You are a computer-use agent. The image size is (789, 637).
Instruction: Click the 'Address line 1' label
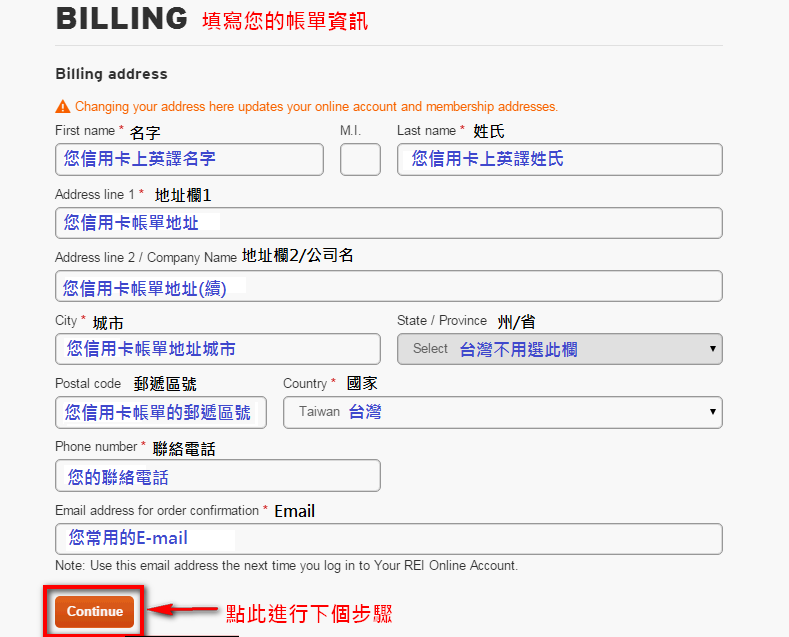coord(95,194)
